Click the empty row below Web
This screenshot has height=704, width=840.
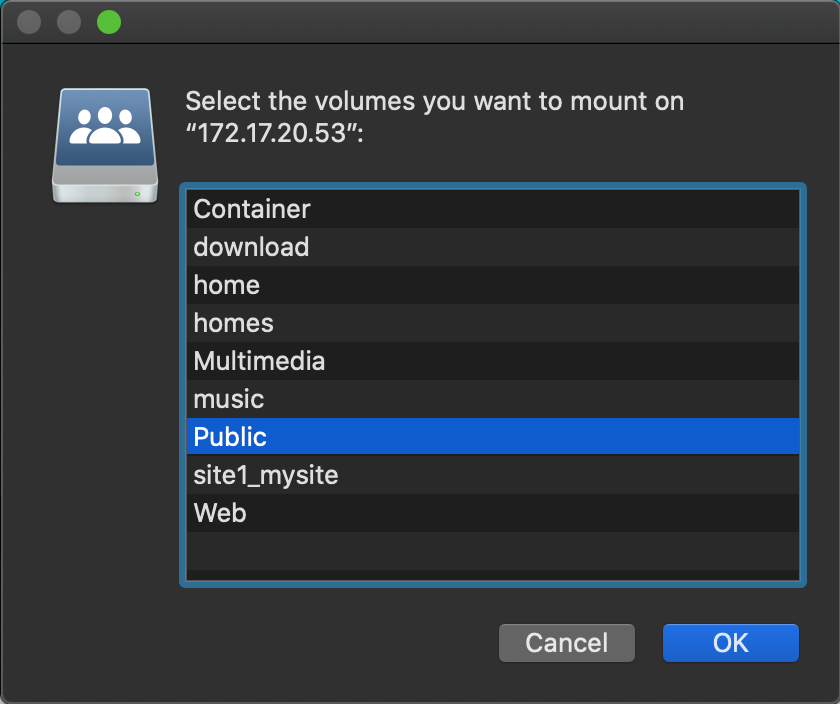tap(493, 551)
